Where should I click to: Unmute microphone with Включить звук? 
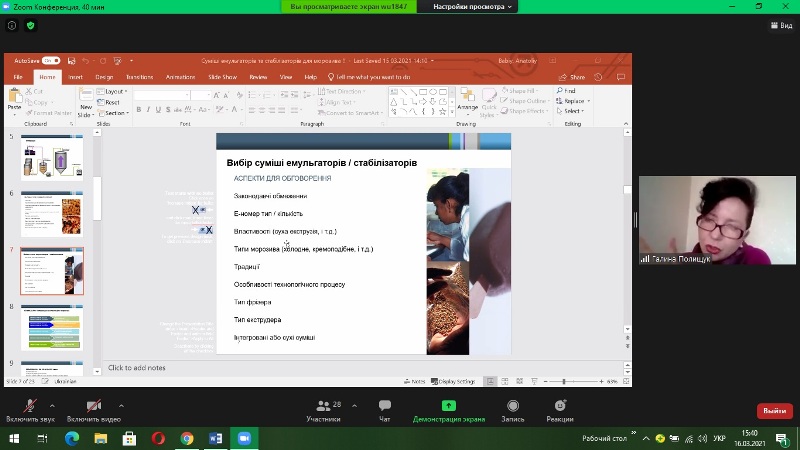(x=31, y=410)
